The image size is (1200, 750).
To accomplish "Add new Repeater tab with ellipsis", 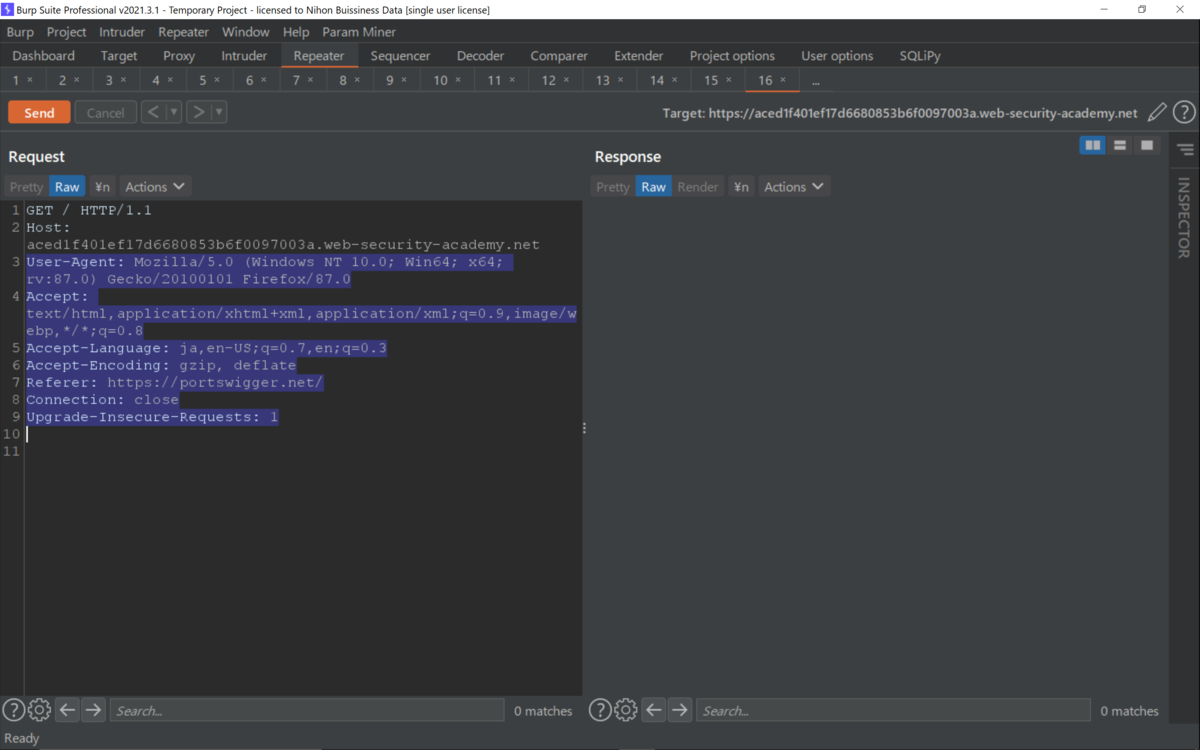I will (816, 80).
